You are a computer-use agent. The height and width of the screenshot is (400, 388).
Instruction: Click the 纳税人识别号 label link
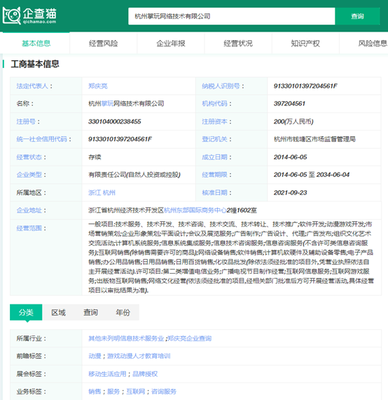point(221,86)
